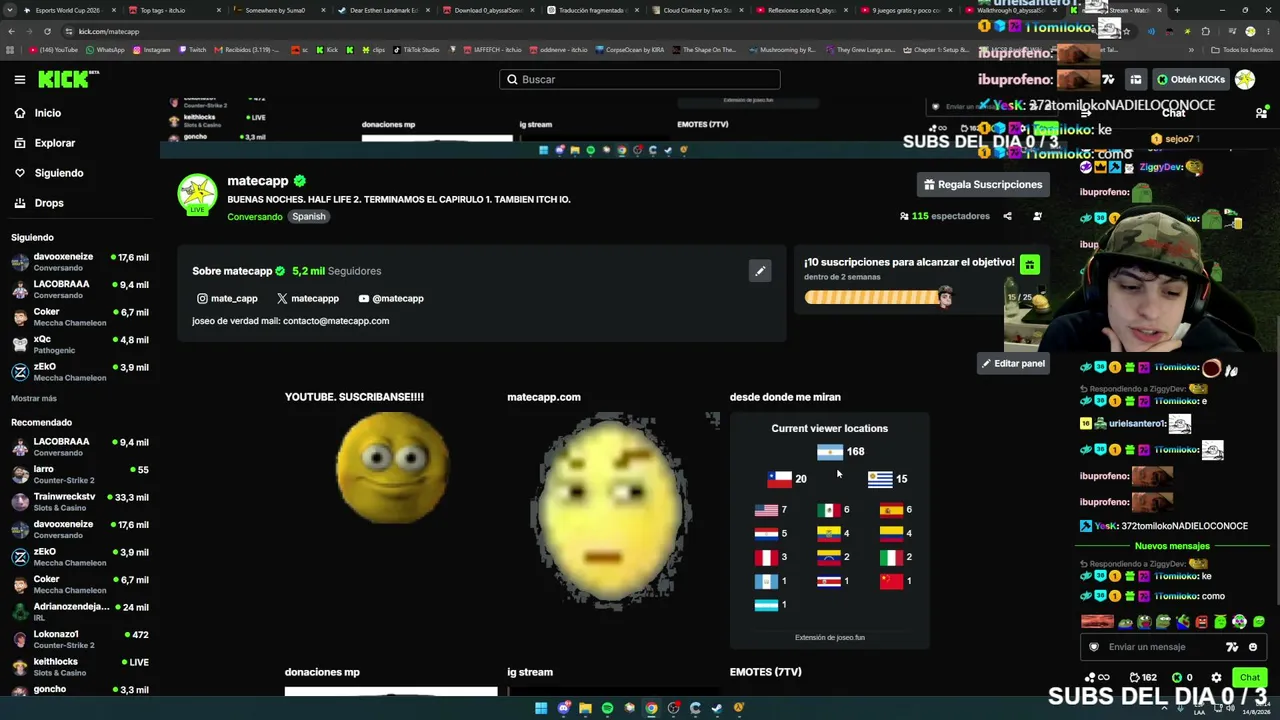The height and width of the screenshot is (720, 1280).
Task: Open the Twitch bookmark
Action: click(x=192, y=50)
